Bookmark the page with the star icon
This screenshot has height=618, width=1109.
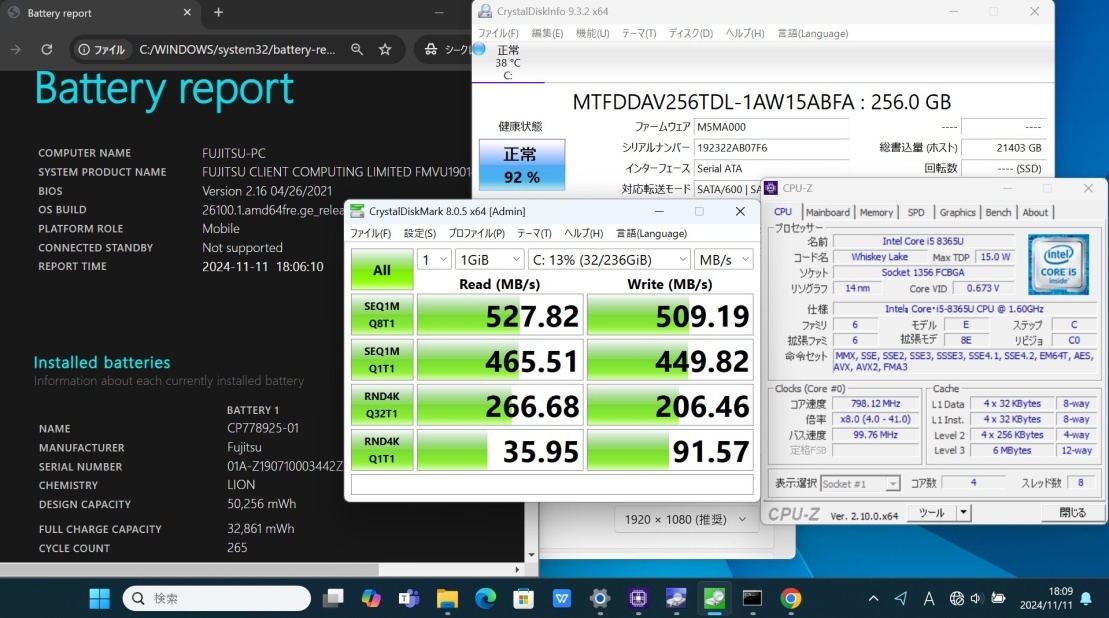[x=385, y=49]
